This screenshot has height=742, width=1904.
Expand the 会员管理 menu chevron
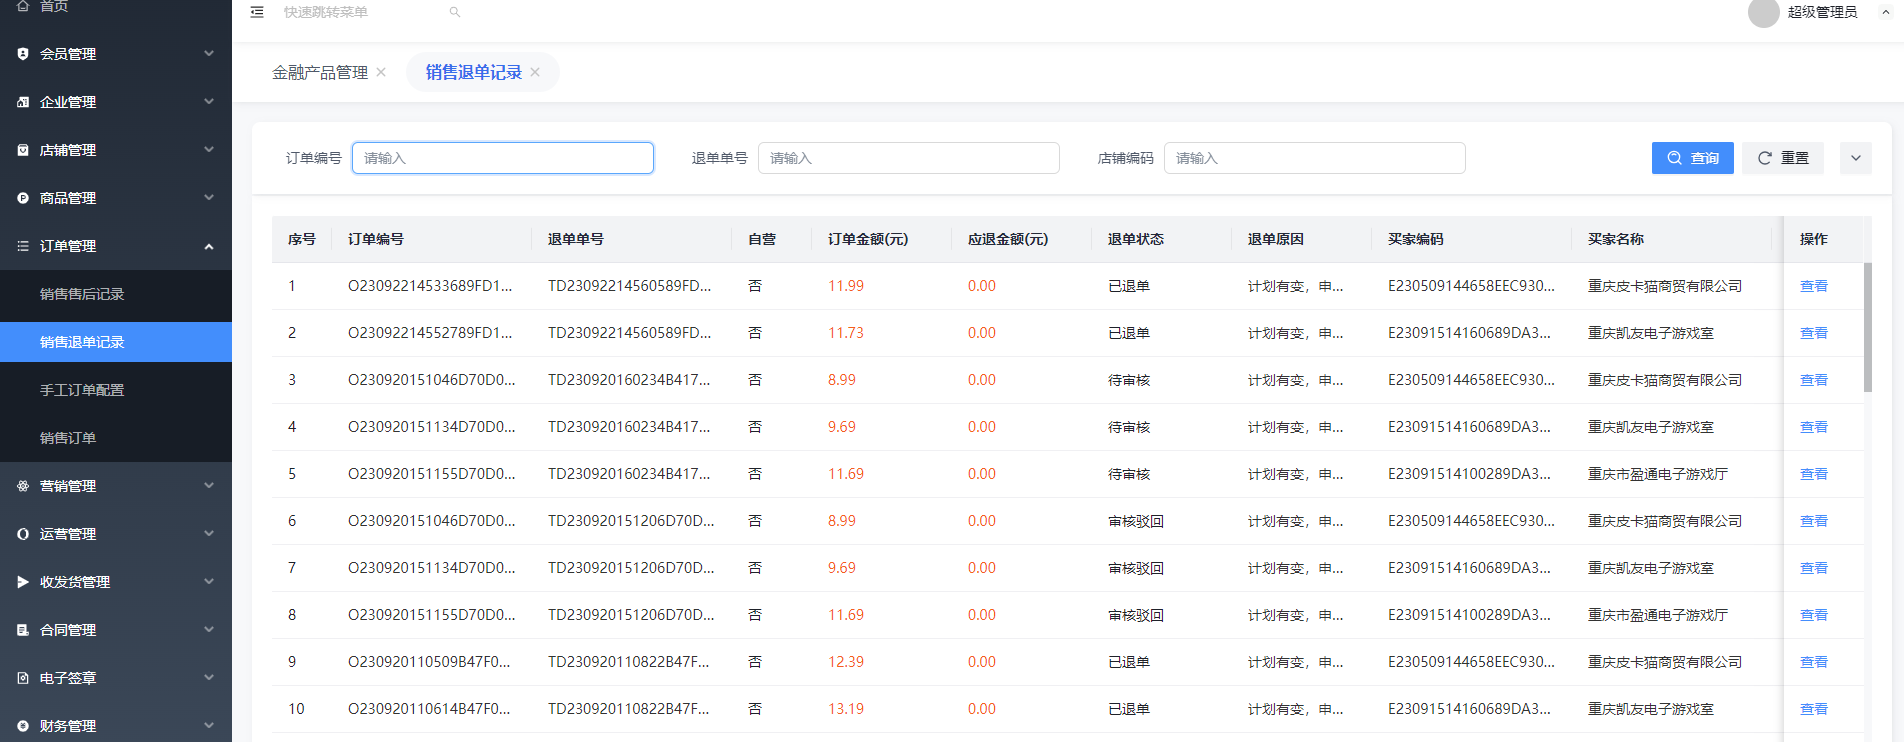point(209,54)
